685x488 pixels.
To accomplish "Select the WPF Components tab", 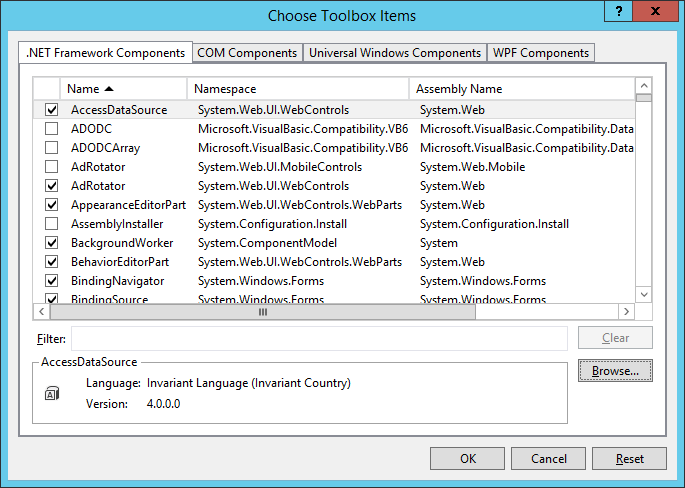I will [541, 53].
